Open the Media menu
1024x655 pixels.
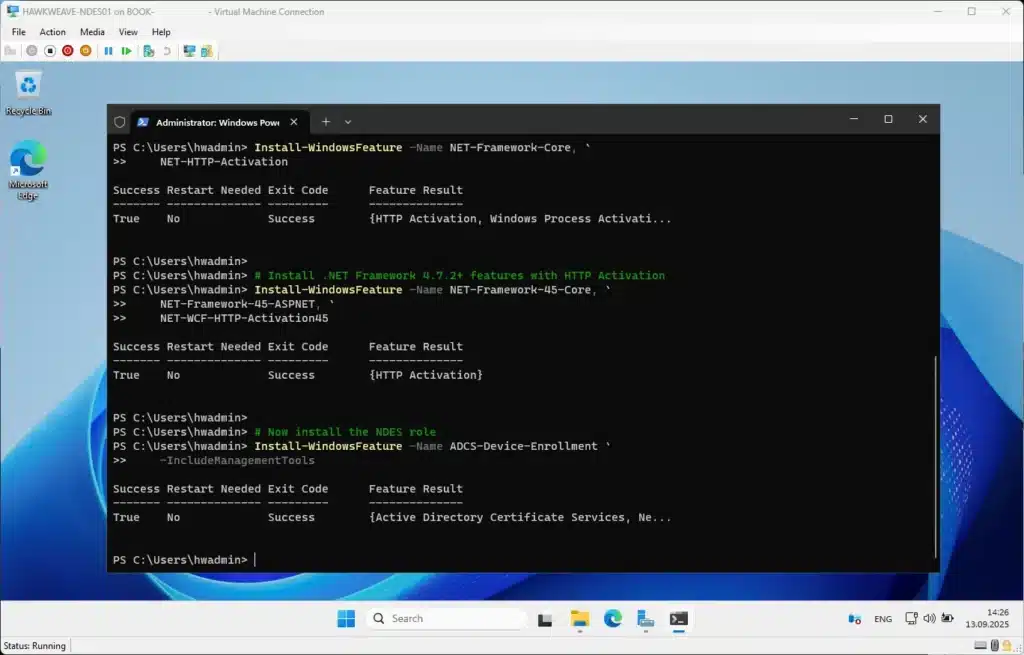pyautogui.click(x=92, y=32)
